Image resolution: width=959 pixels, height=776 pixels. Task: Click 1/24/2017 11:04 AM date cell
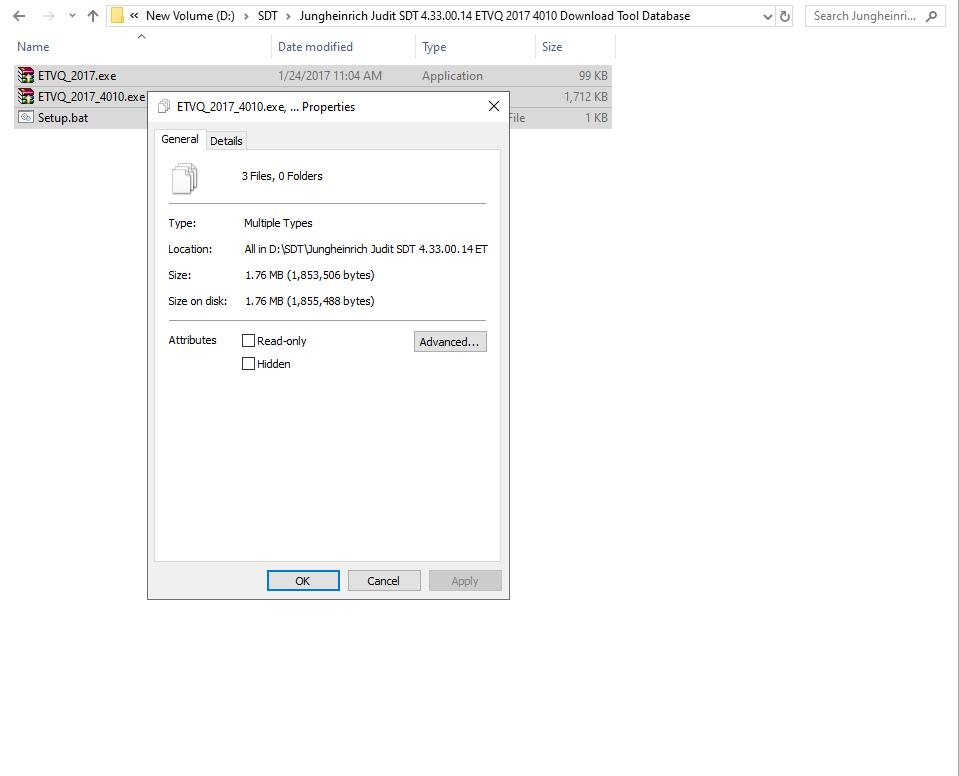pyautogui.click(x=330, y=76)
